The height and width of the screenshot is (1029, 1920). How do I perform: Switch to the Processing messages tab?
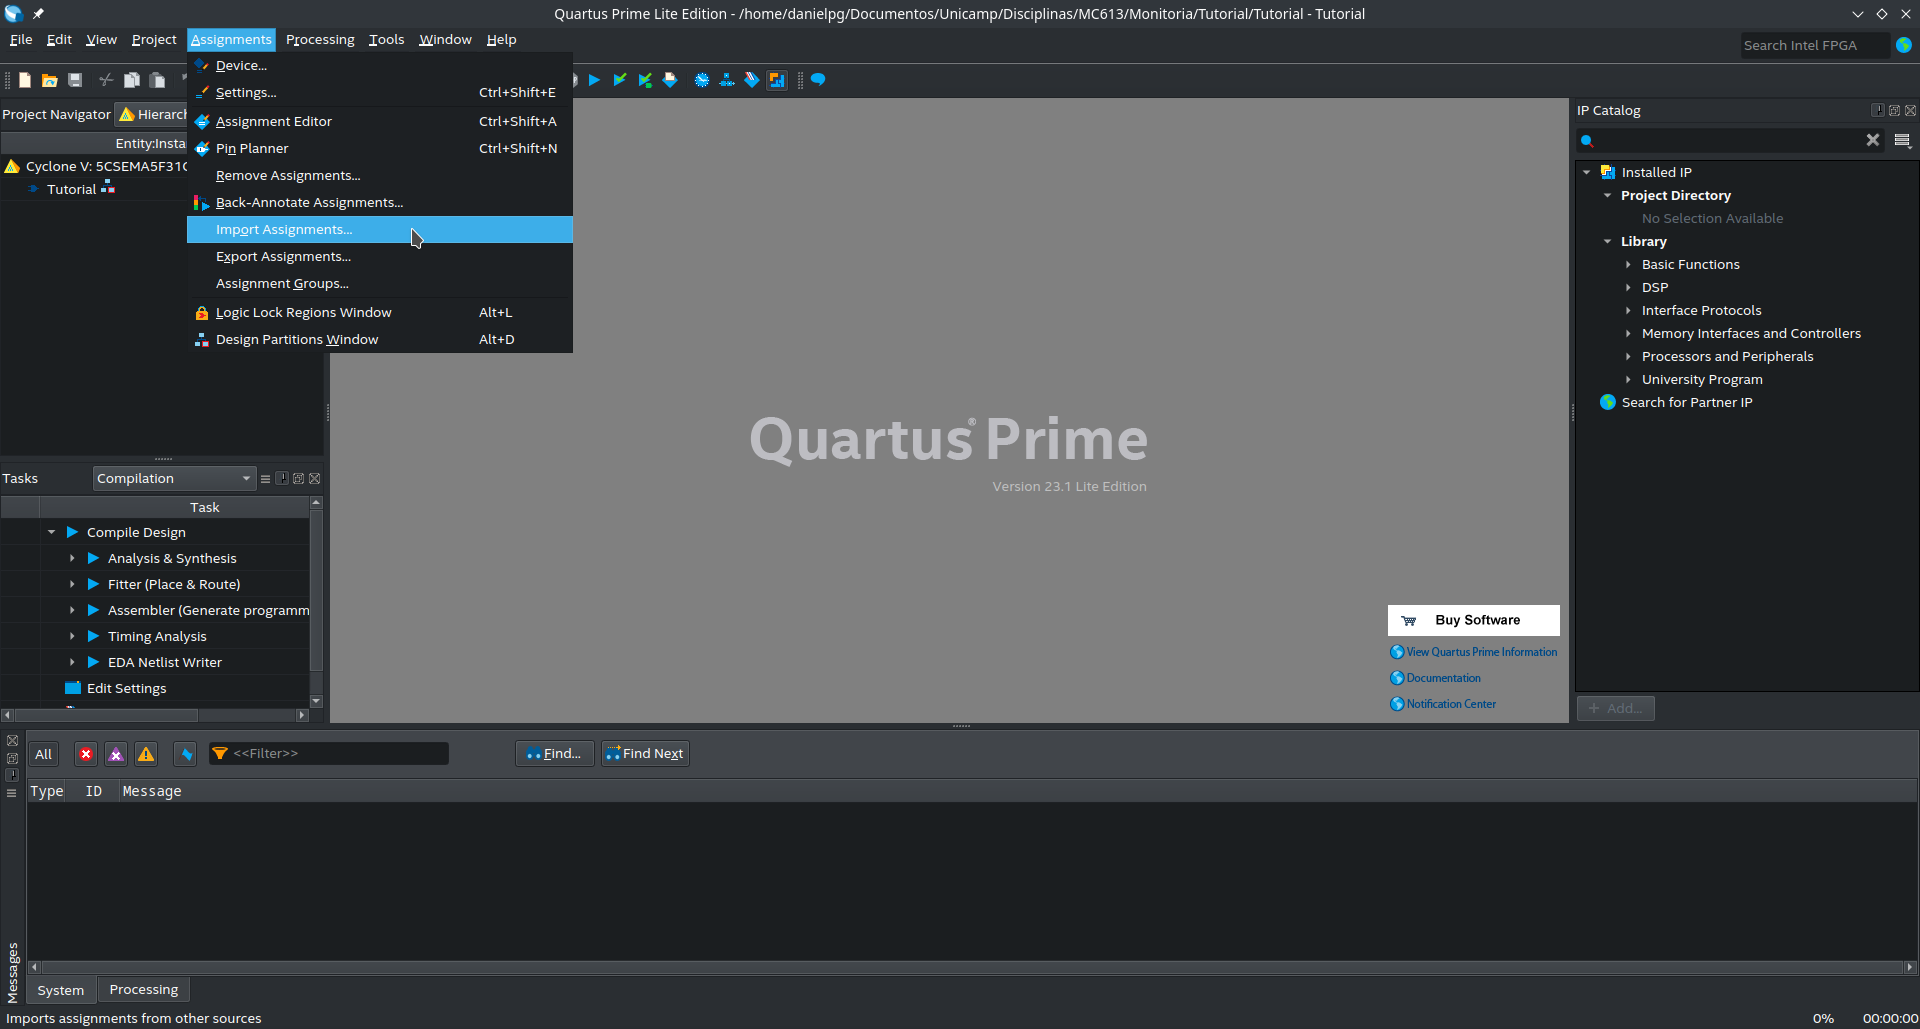pyautogui.click(x=144, y=990)
